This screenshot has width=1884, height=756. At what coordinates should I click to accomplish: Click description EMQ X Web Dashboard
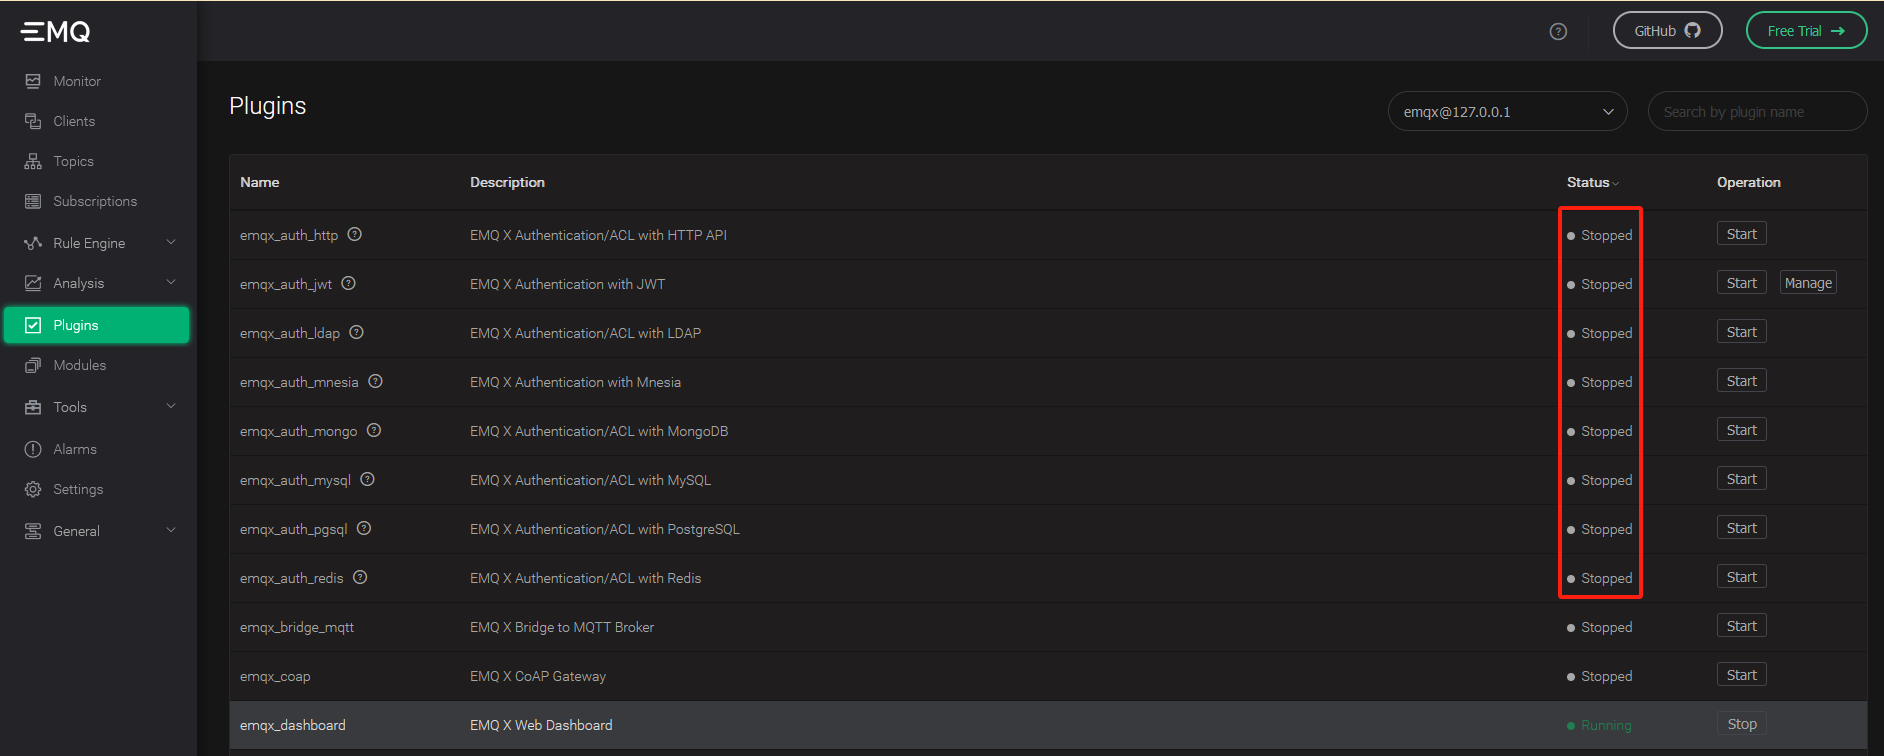pos(541,725)
